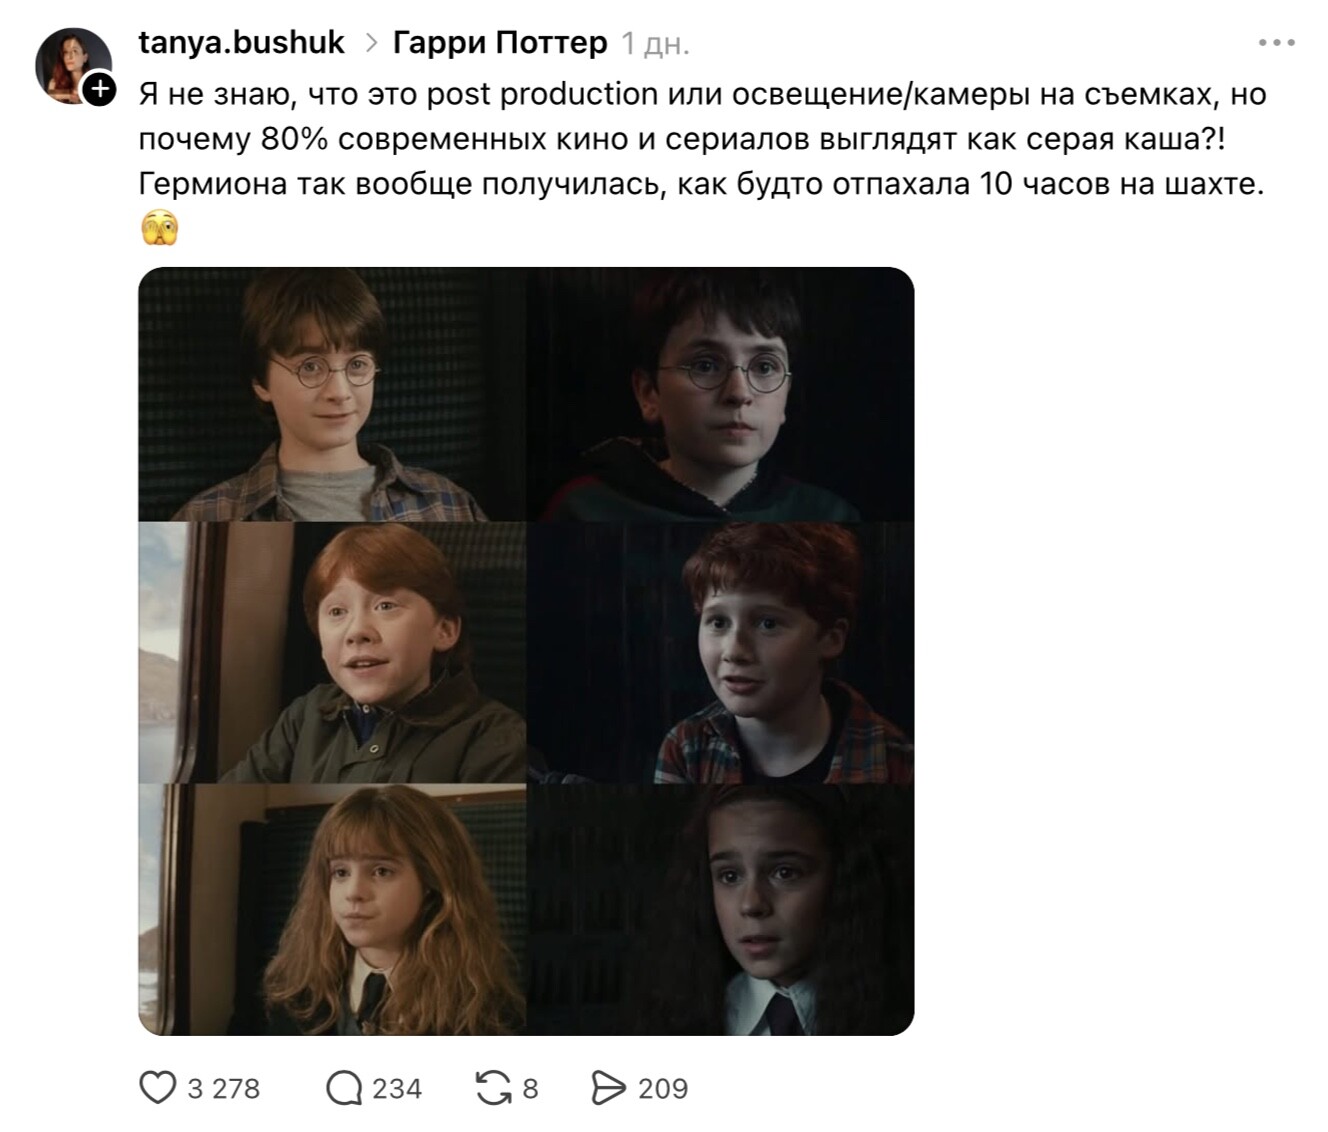The width and height of the screenshot is (1328, 1132).
Task: Click the tanya.bushuk profile avatar
Action: pos(71,64)
